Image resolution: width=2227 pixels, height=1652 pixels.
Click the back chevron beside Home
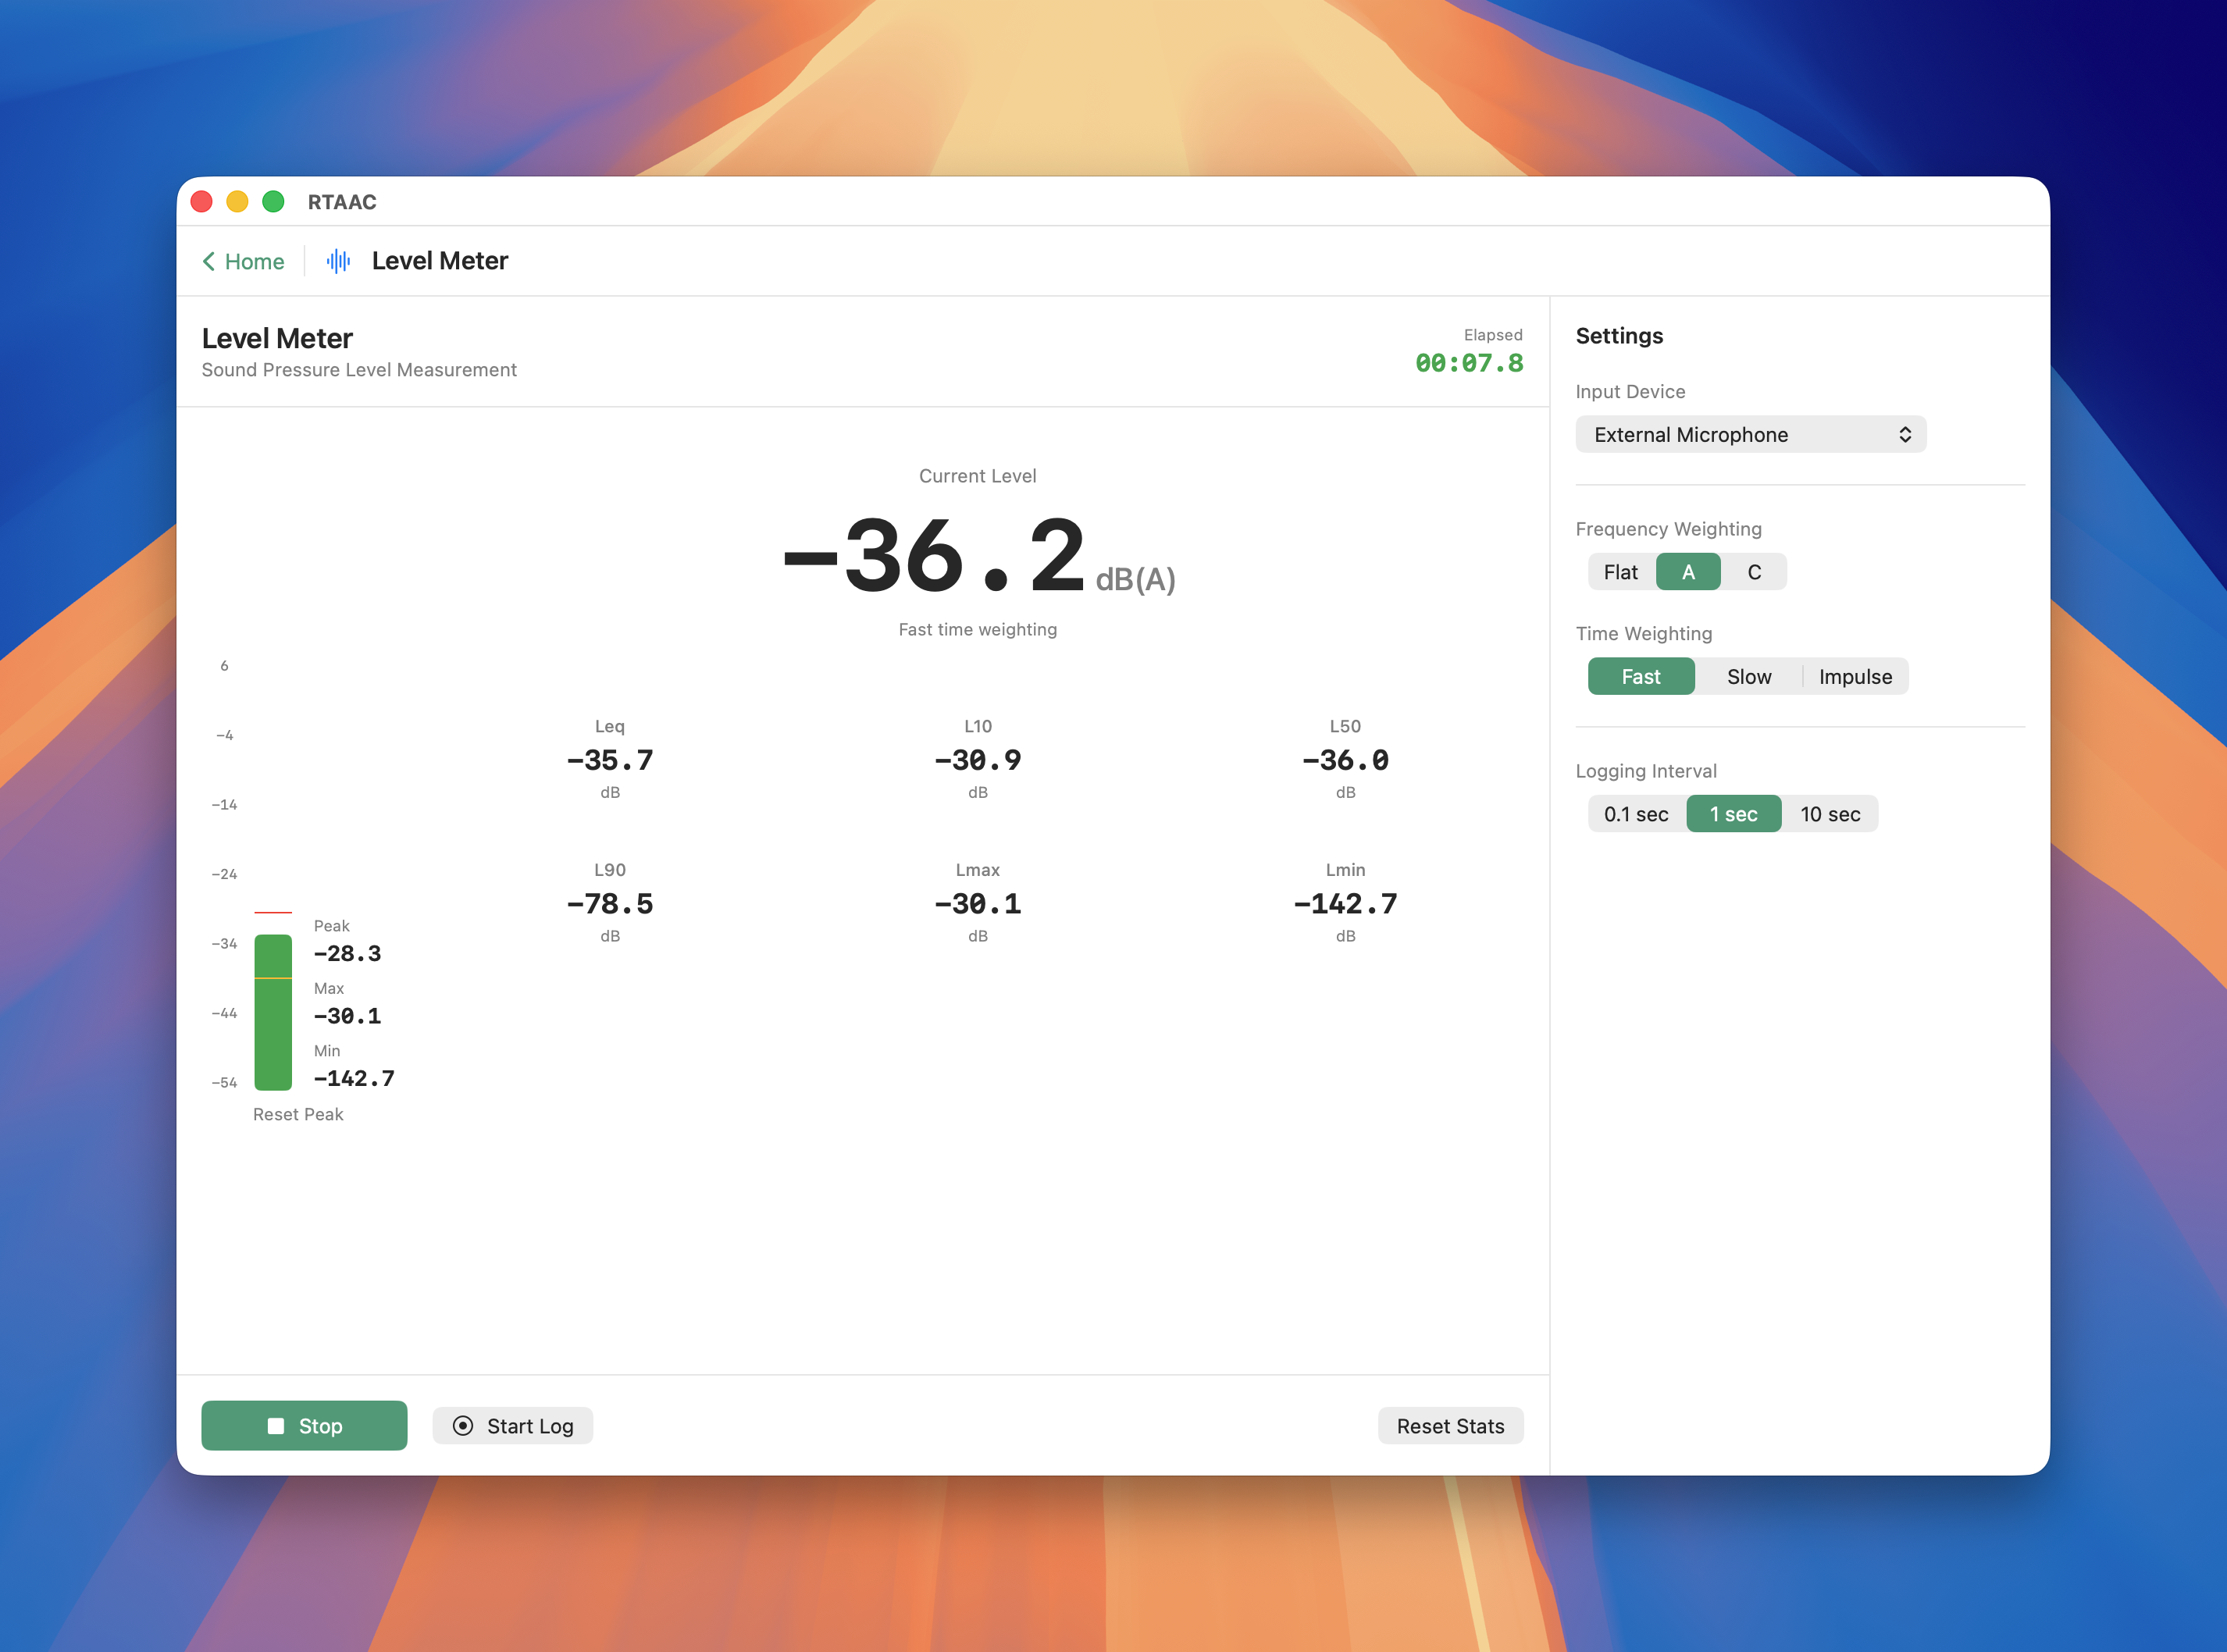click(209, 261)
